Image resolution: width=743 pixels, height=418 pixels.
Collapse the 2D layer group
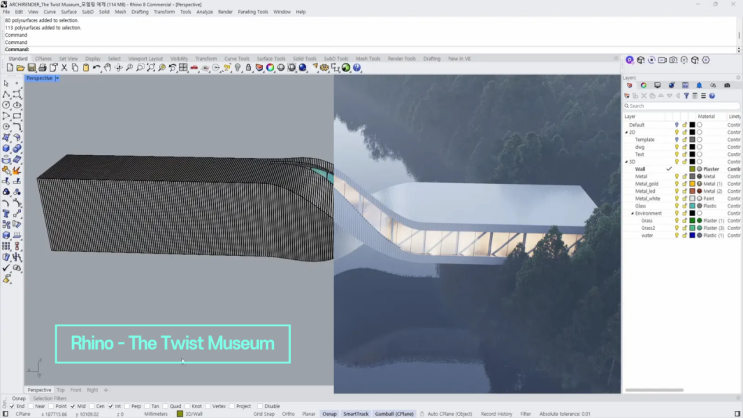pos(626,133)
